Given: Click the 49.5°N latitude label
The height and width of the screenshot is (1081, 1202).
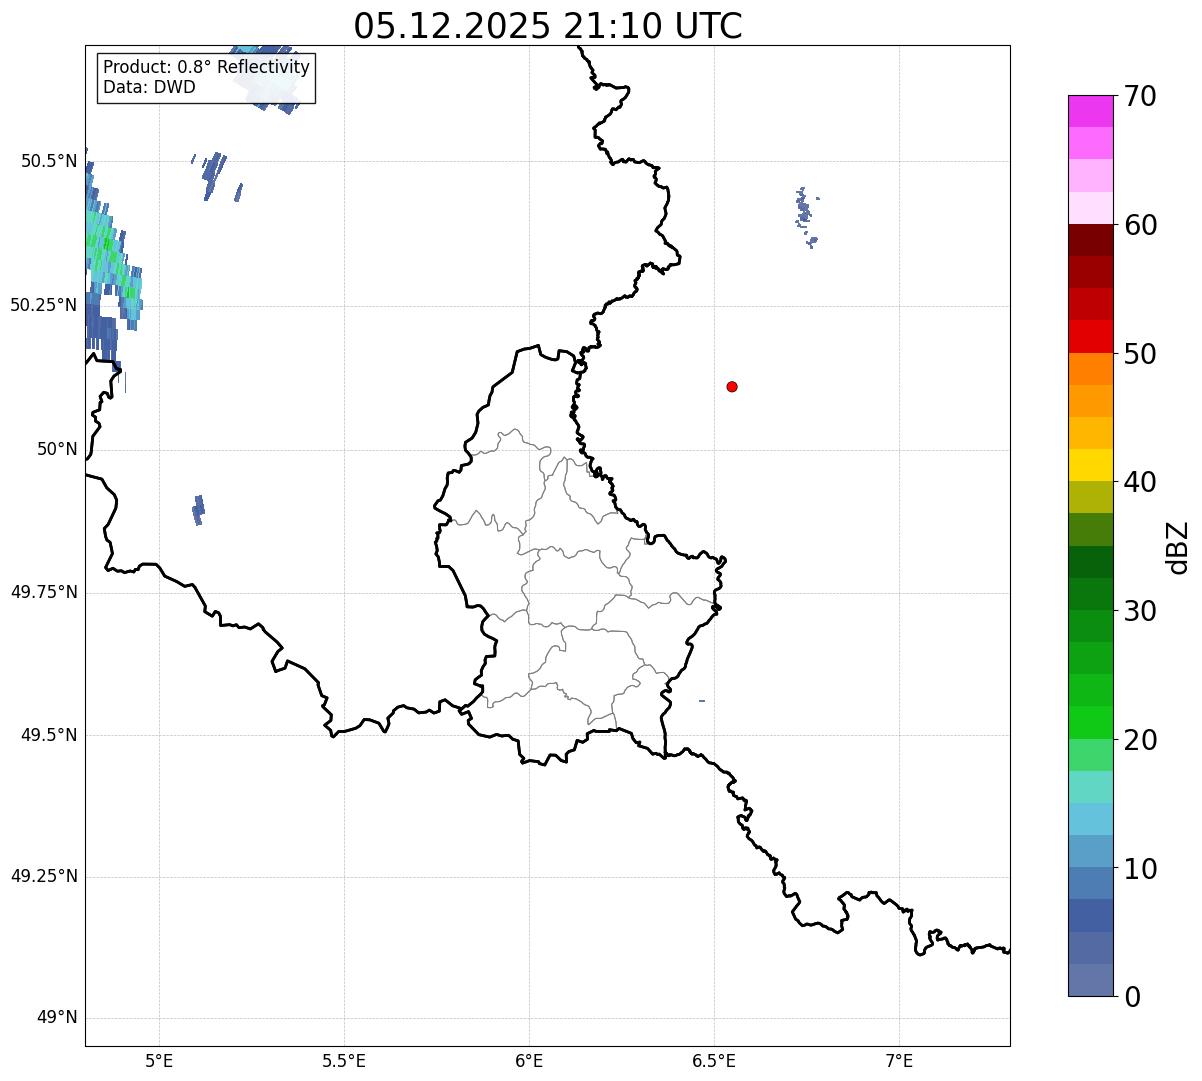Looking at the screenshot, I should [x=49, y=735].
